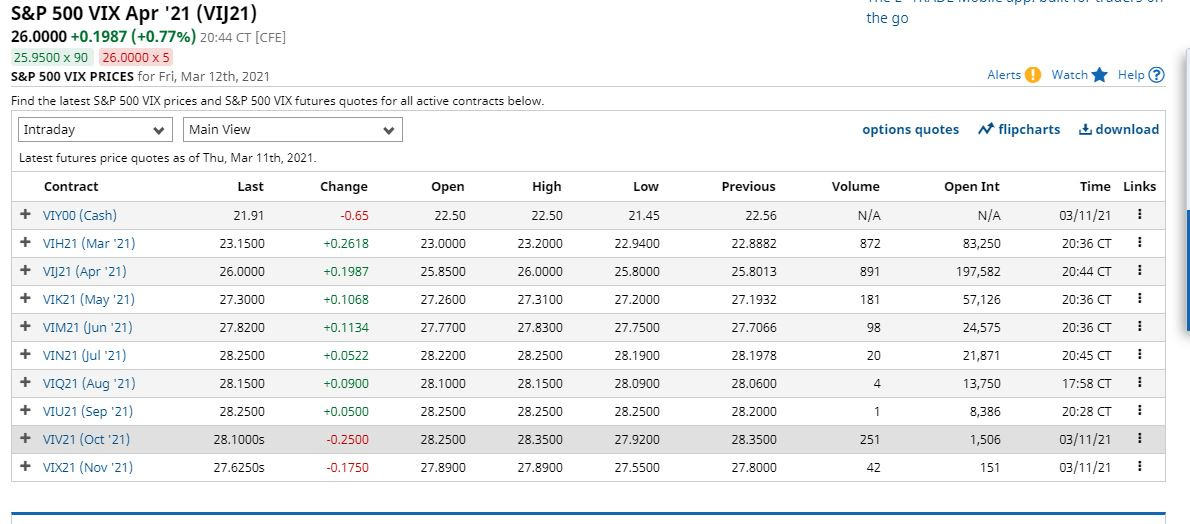Click E*TRADE Mobile app promo link
Viewport: 1190px width, 524px height.
tap(1015, 9)
